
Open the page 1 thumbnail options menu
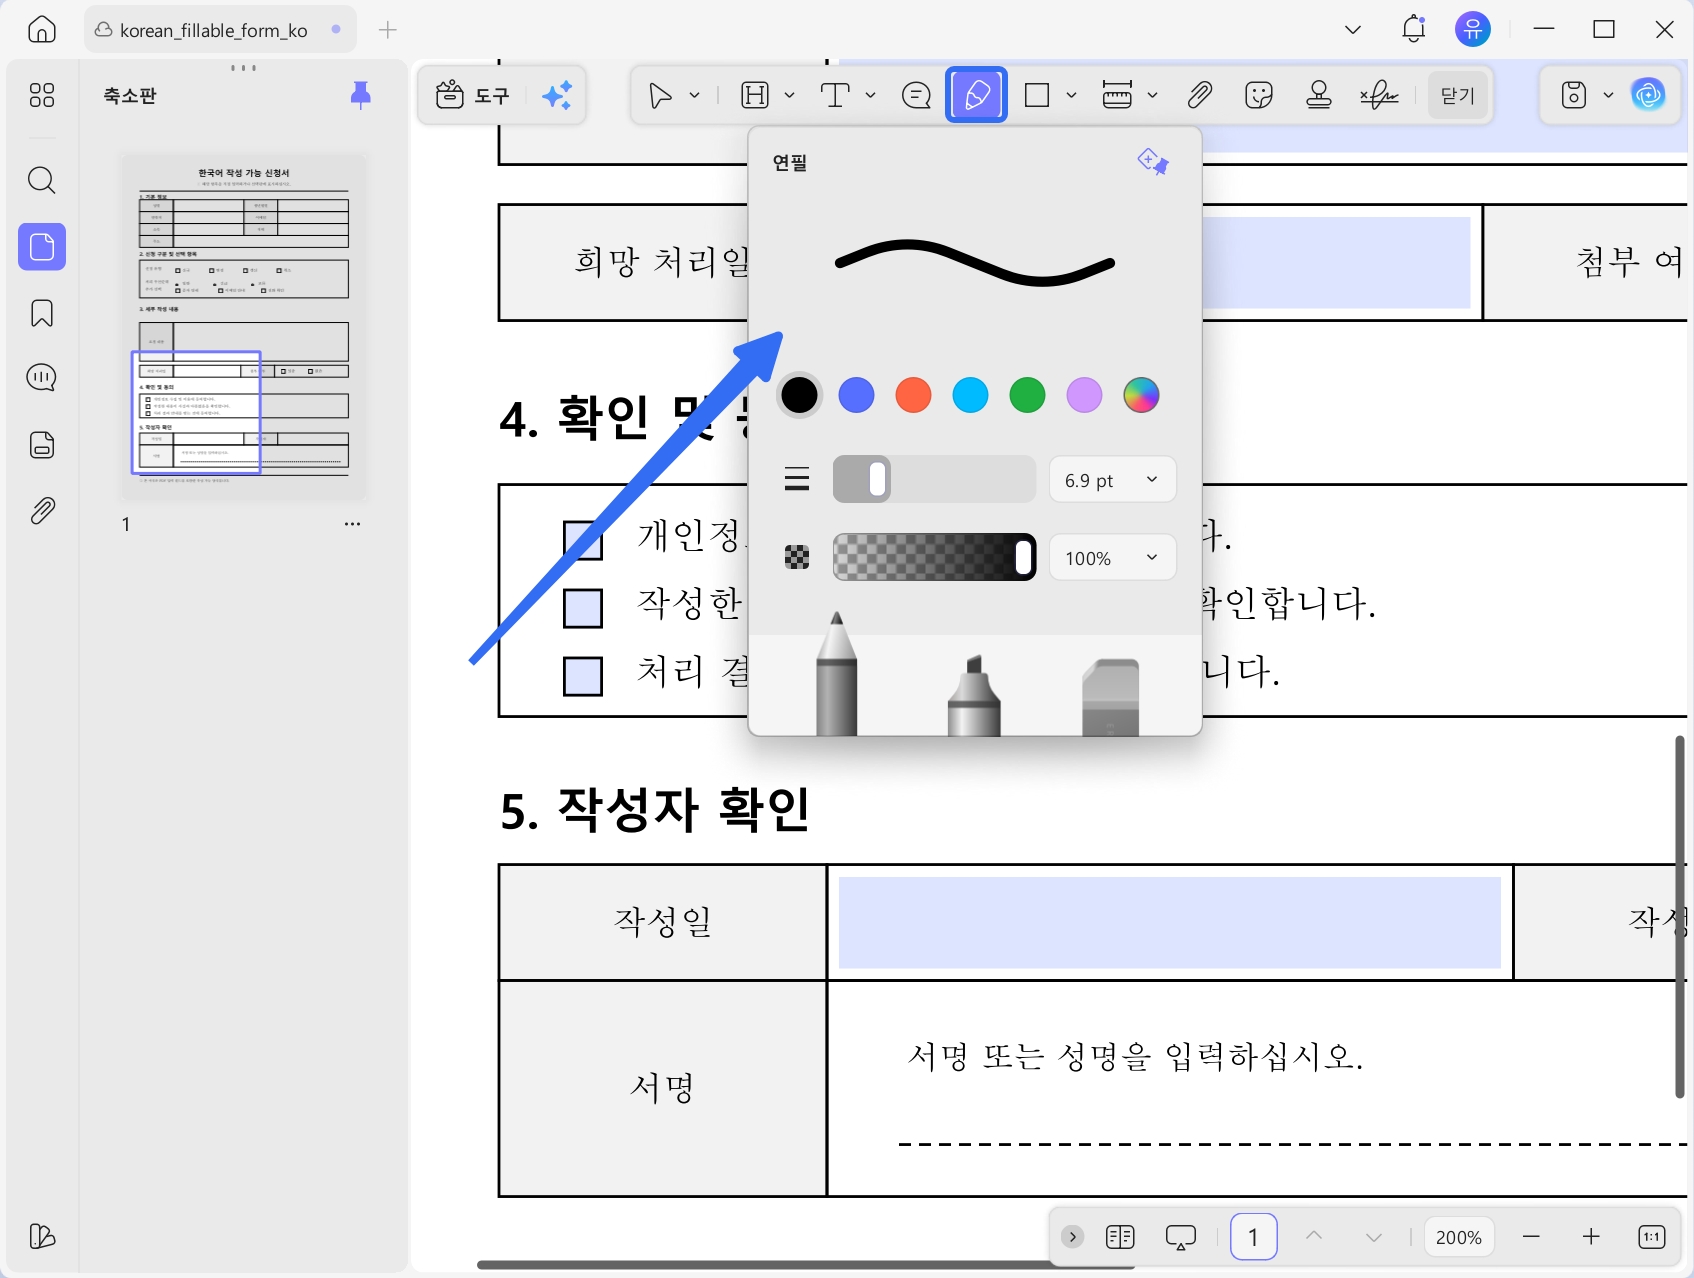coord(352,524)
